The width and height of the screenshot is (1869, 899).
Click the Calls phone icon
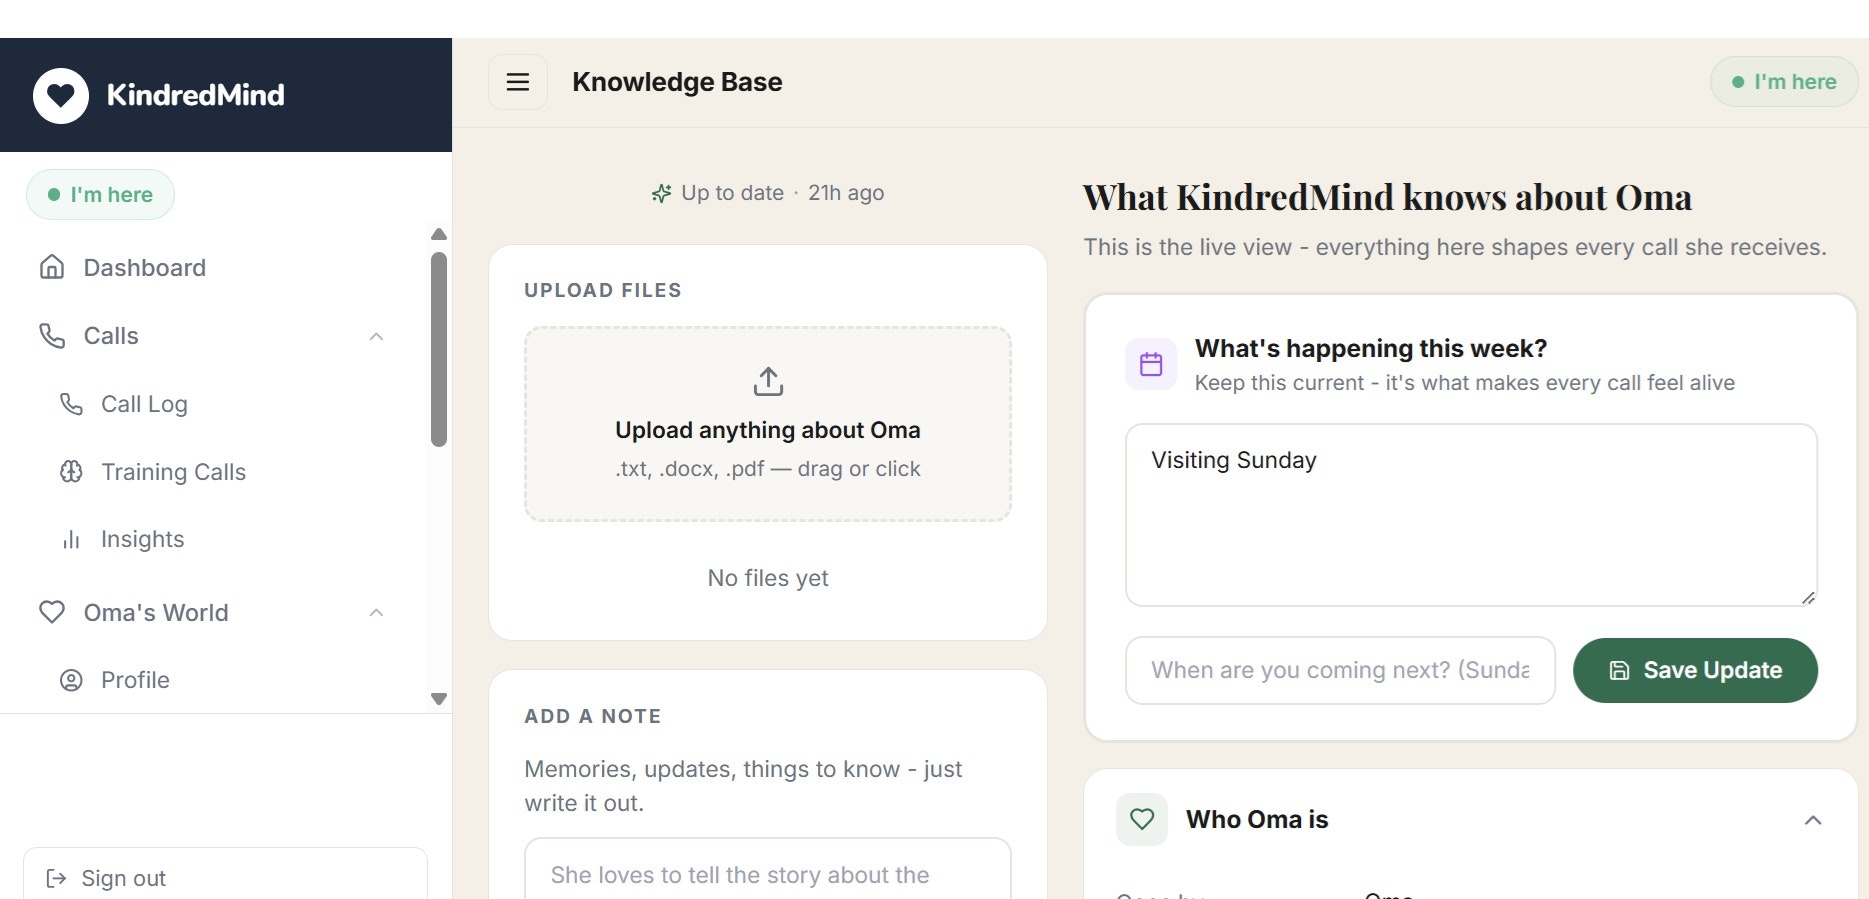(x=52, y=335)
